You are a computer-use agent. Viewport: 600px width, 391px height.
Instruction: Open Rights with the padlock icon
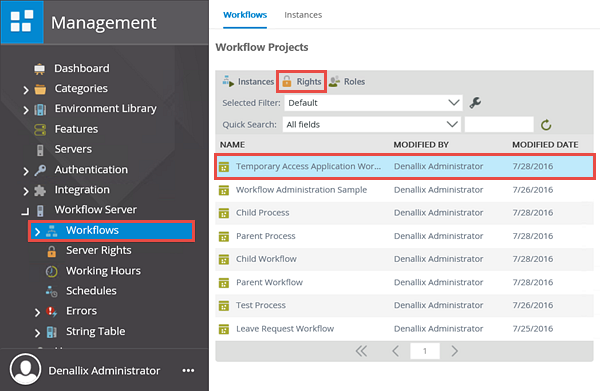click(302, 81)
